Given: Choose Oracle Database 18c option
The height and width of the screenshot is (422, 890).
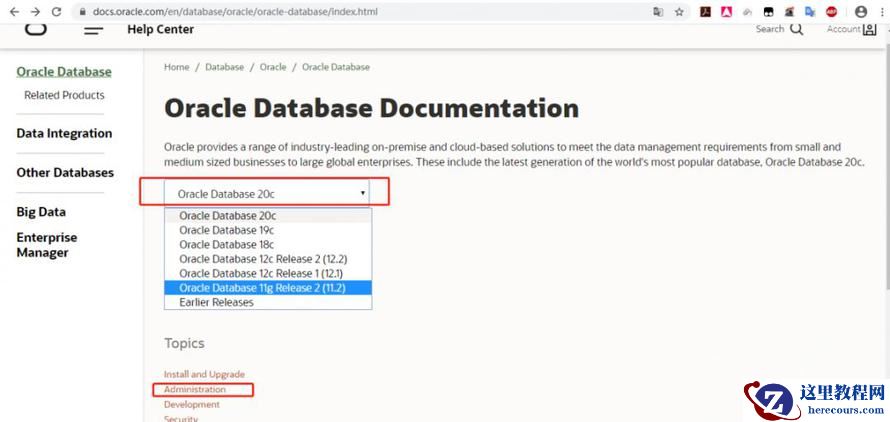Looking at the screenshot, I should pos(268,244).
